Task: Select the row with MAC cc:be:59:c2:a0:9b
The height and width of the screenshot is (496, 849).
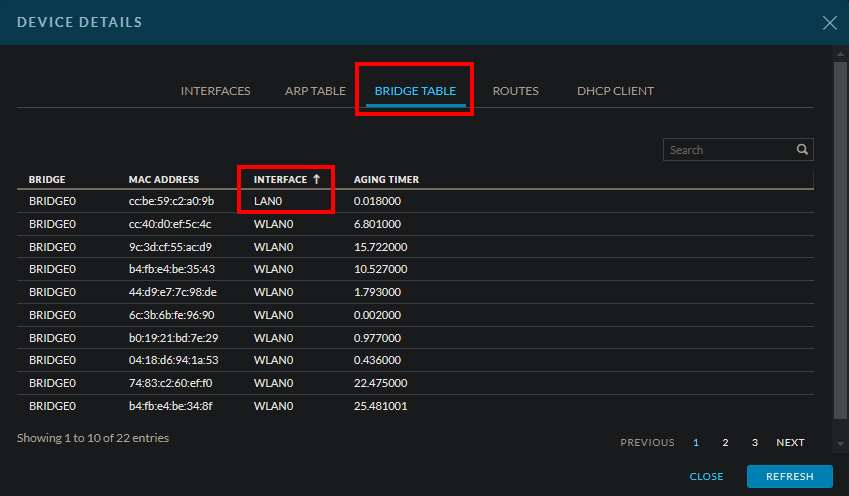Action: (x=171, y=201)
